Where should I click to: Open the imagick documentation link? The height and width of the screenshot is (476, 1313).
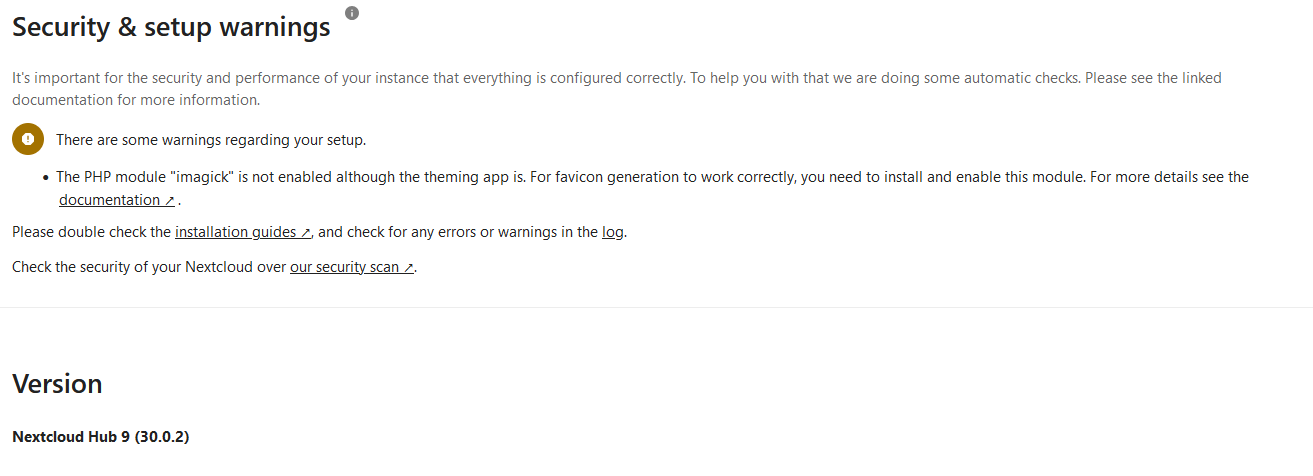(x=109, y=200)
